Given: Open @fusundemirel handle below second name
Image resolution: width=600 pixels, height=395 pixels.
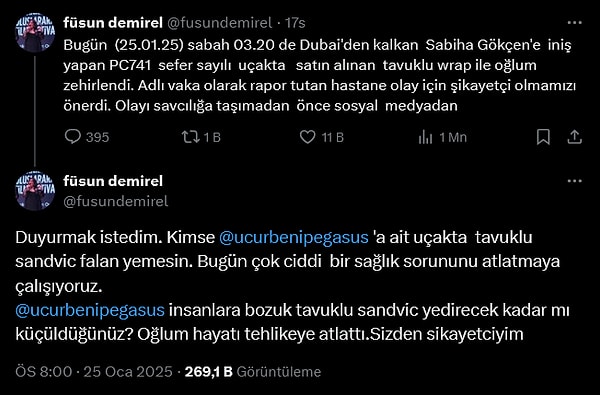Looking at the screenshot, I should [x=116, y=201].
